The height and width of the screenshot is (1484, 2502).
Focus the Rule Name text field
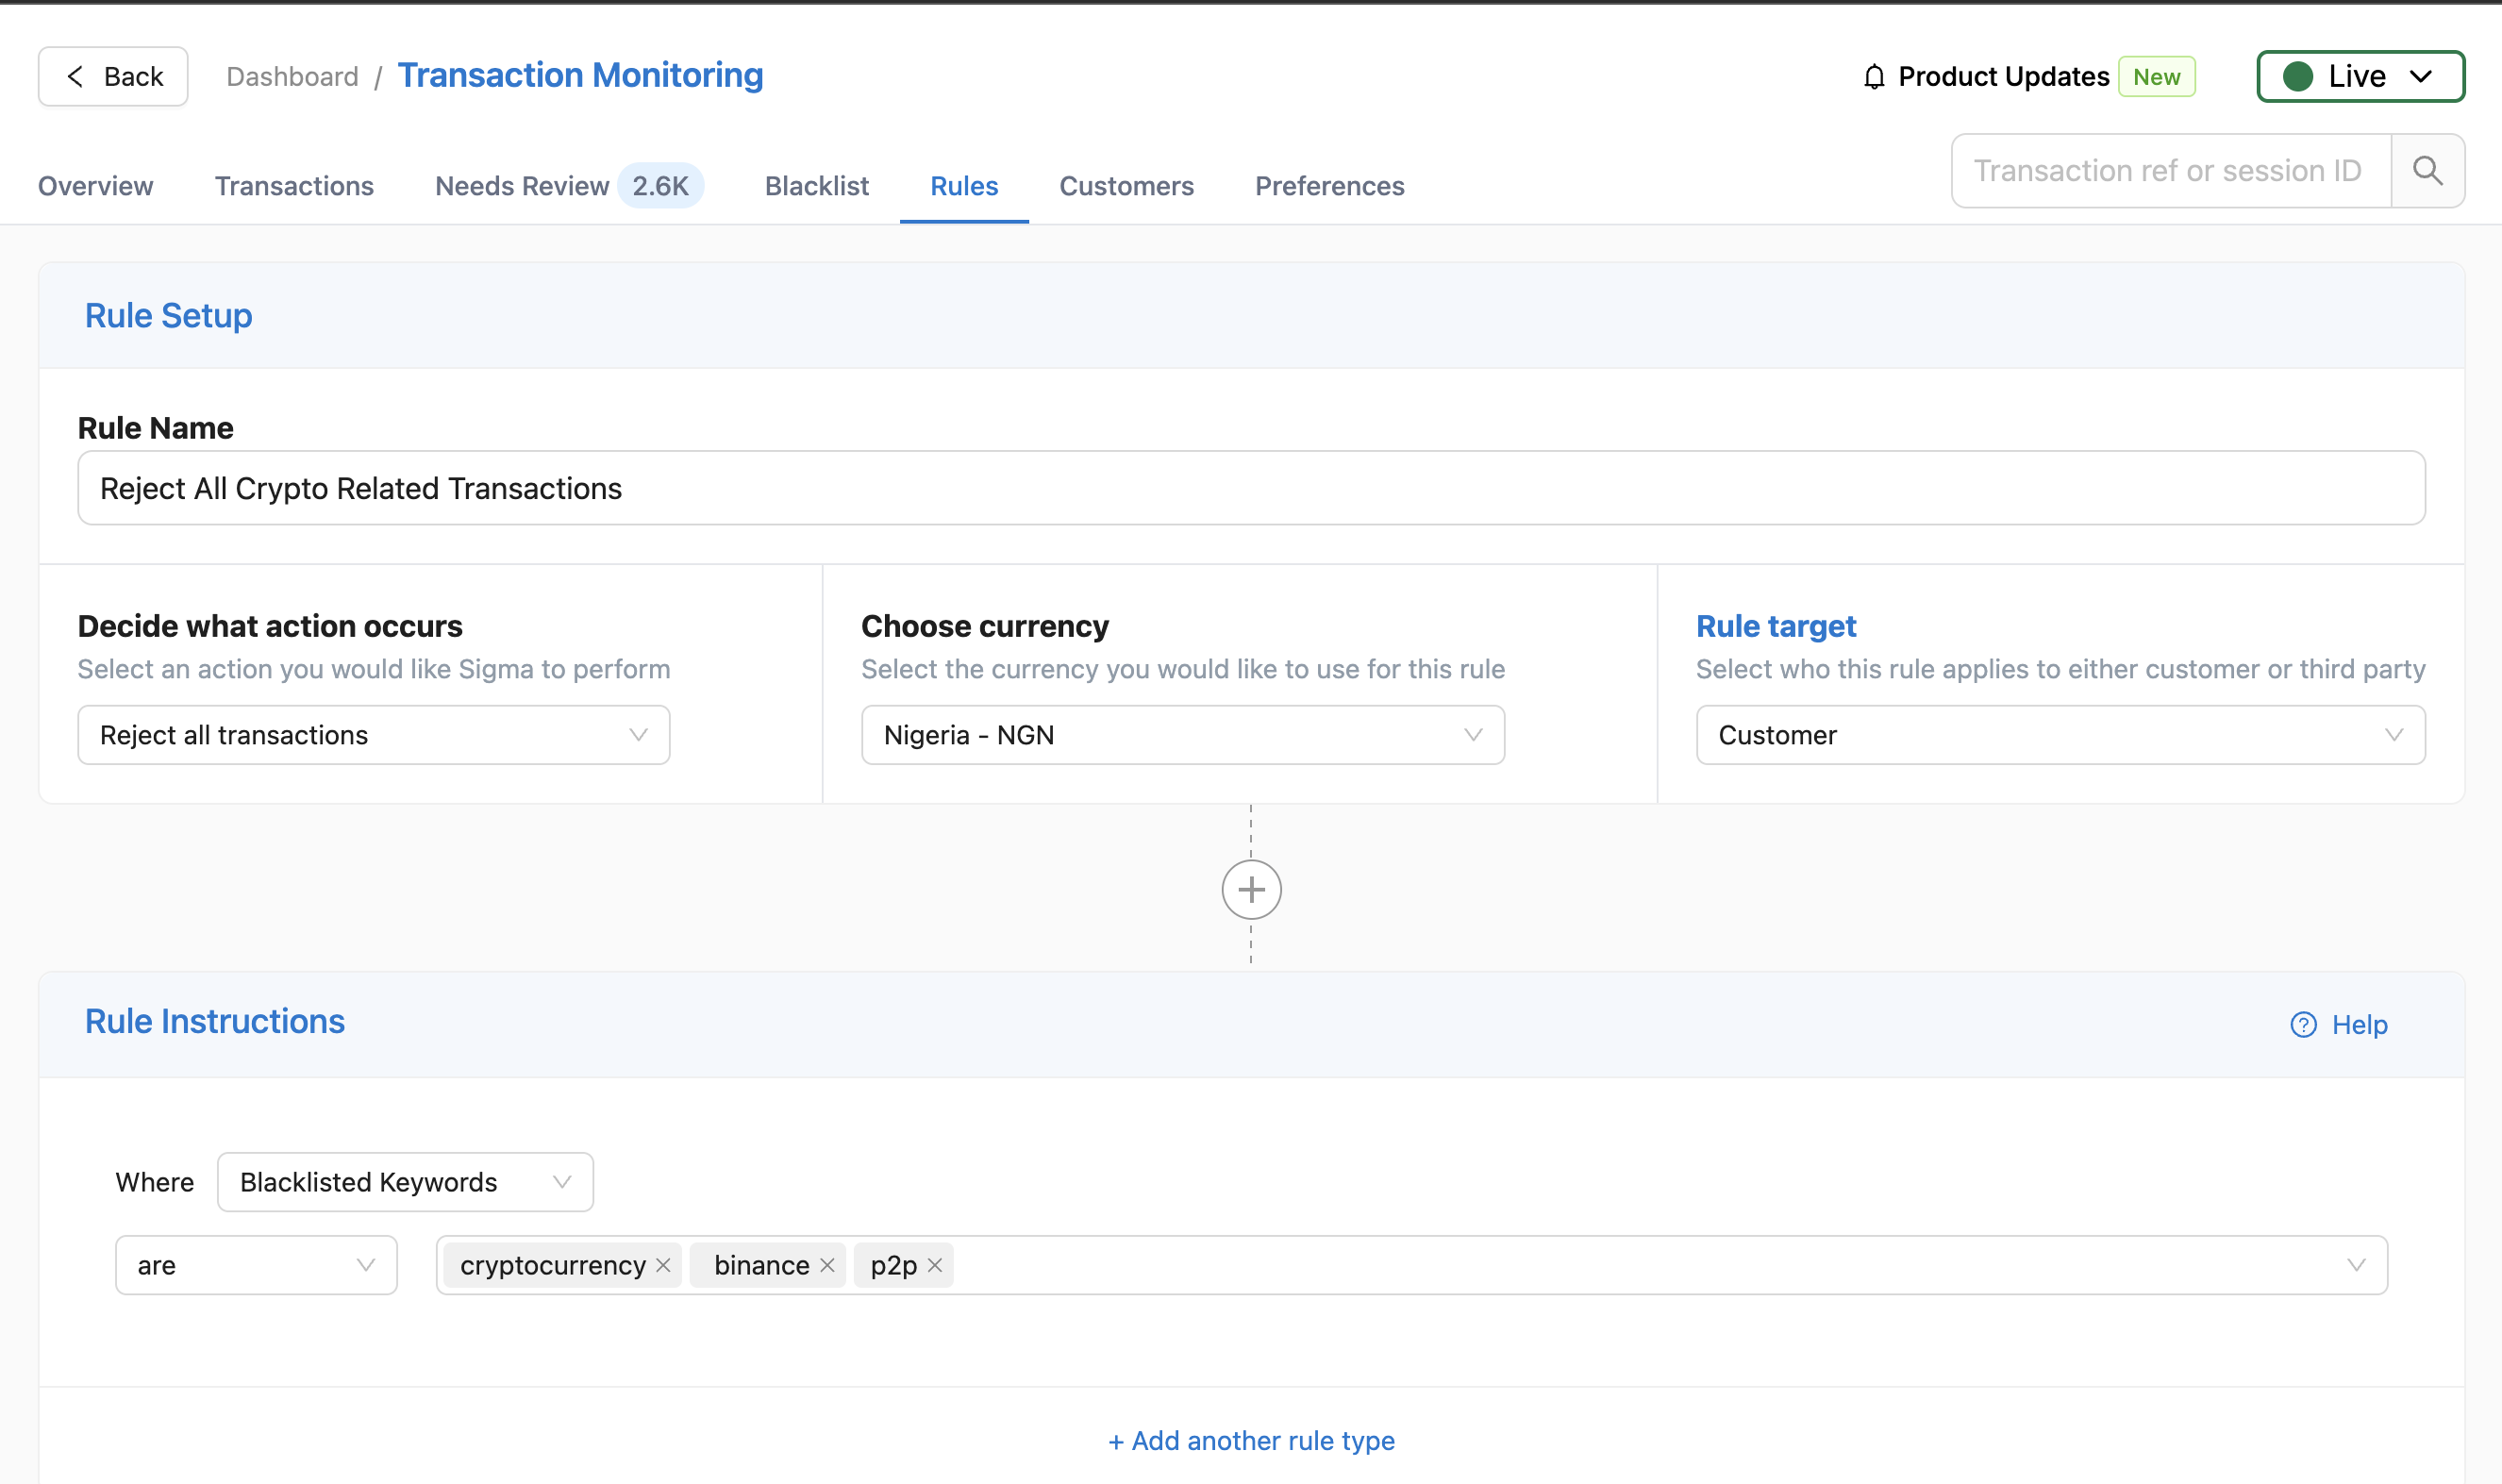click(x=1251, y=488)
